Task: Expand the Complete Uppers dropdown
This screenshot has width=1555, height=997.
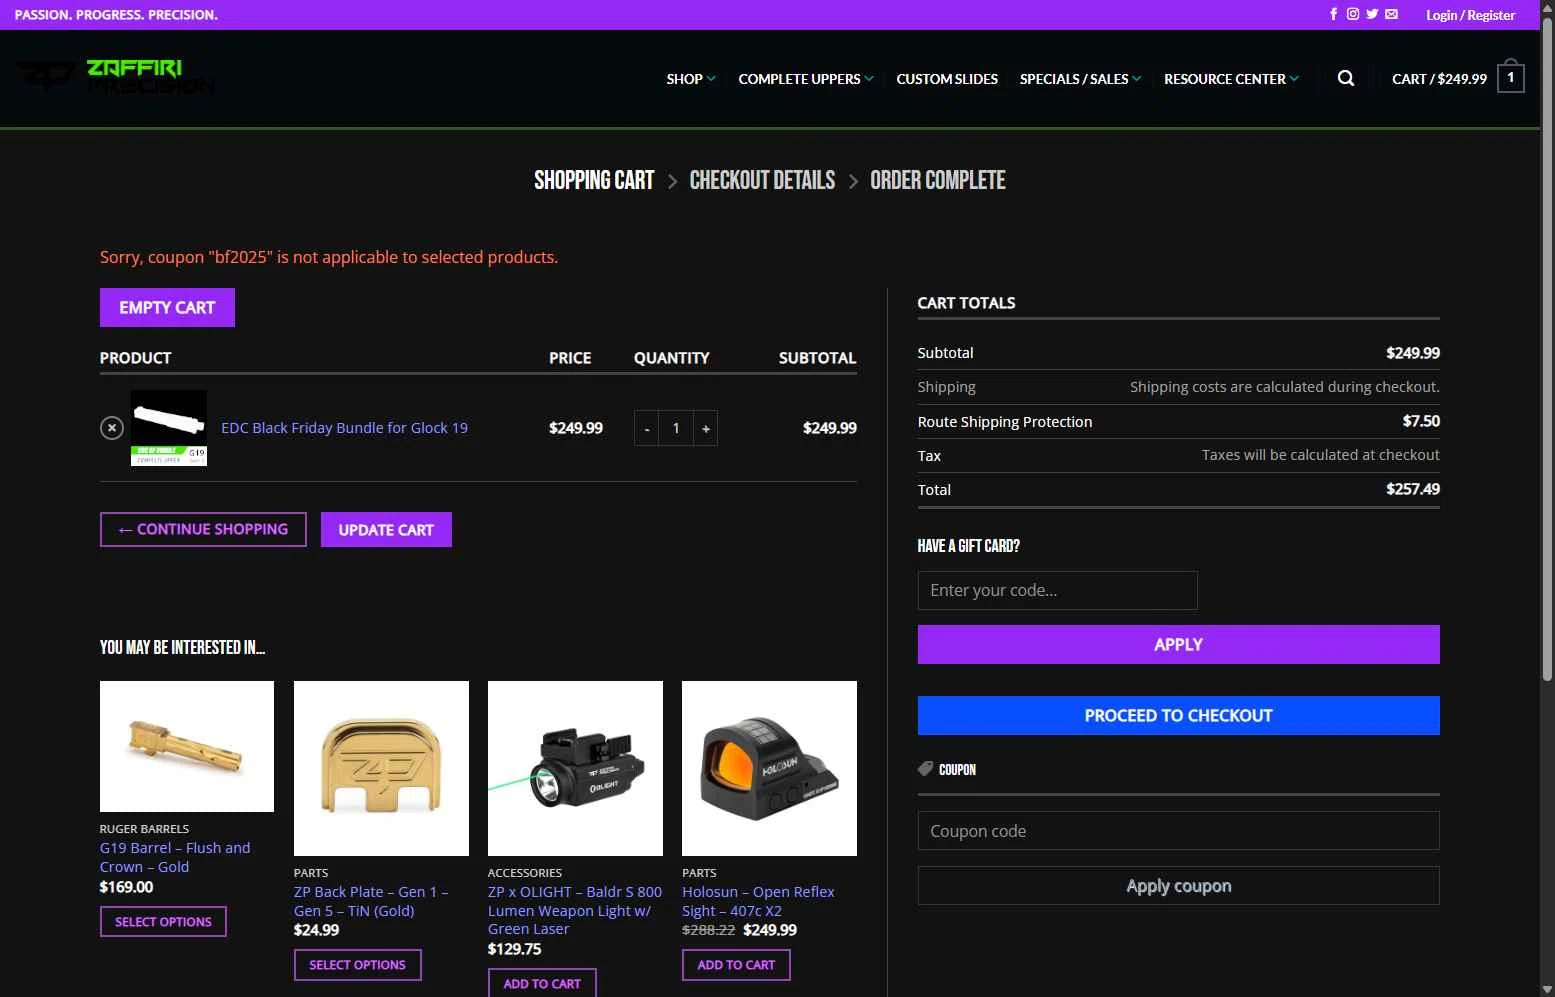Action: [806, 79]
